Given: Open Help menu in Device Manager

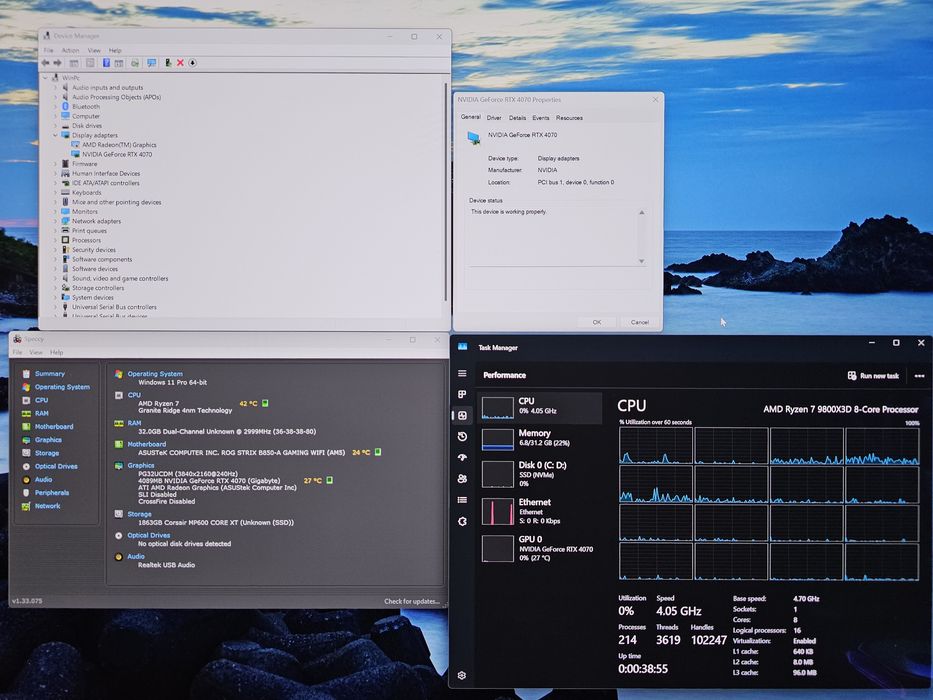Looking at the screenshot, I should pos(115,51).
